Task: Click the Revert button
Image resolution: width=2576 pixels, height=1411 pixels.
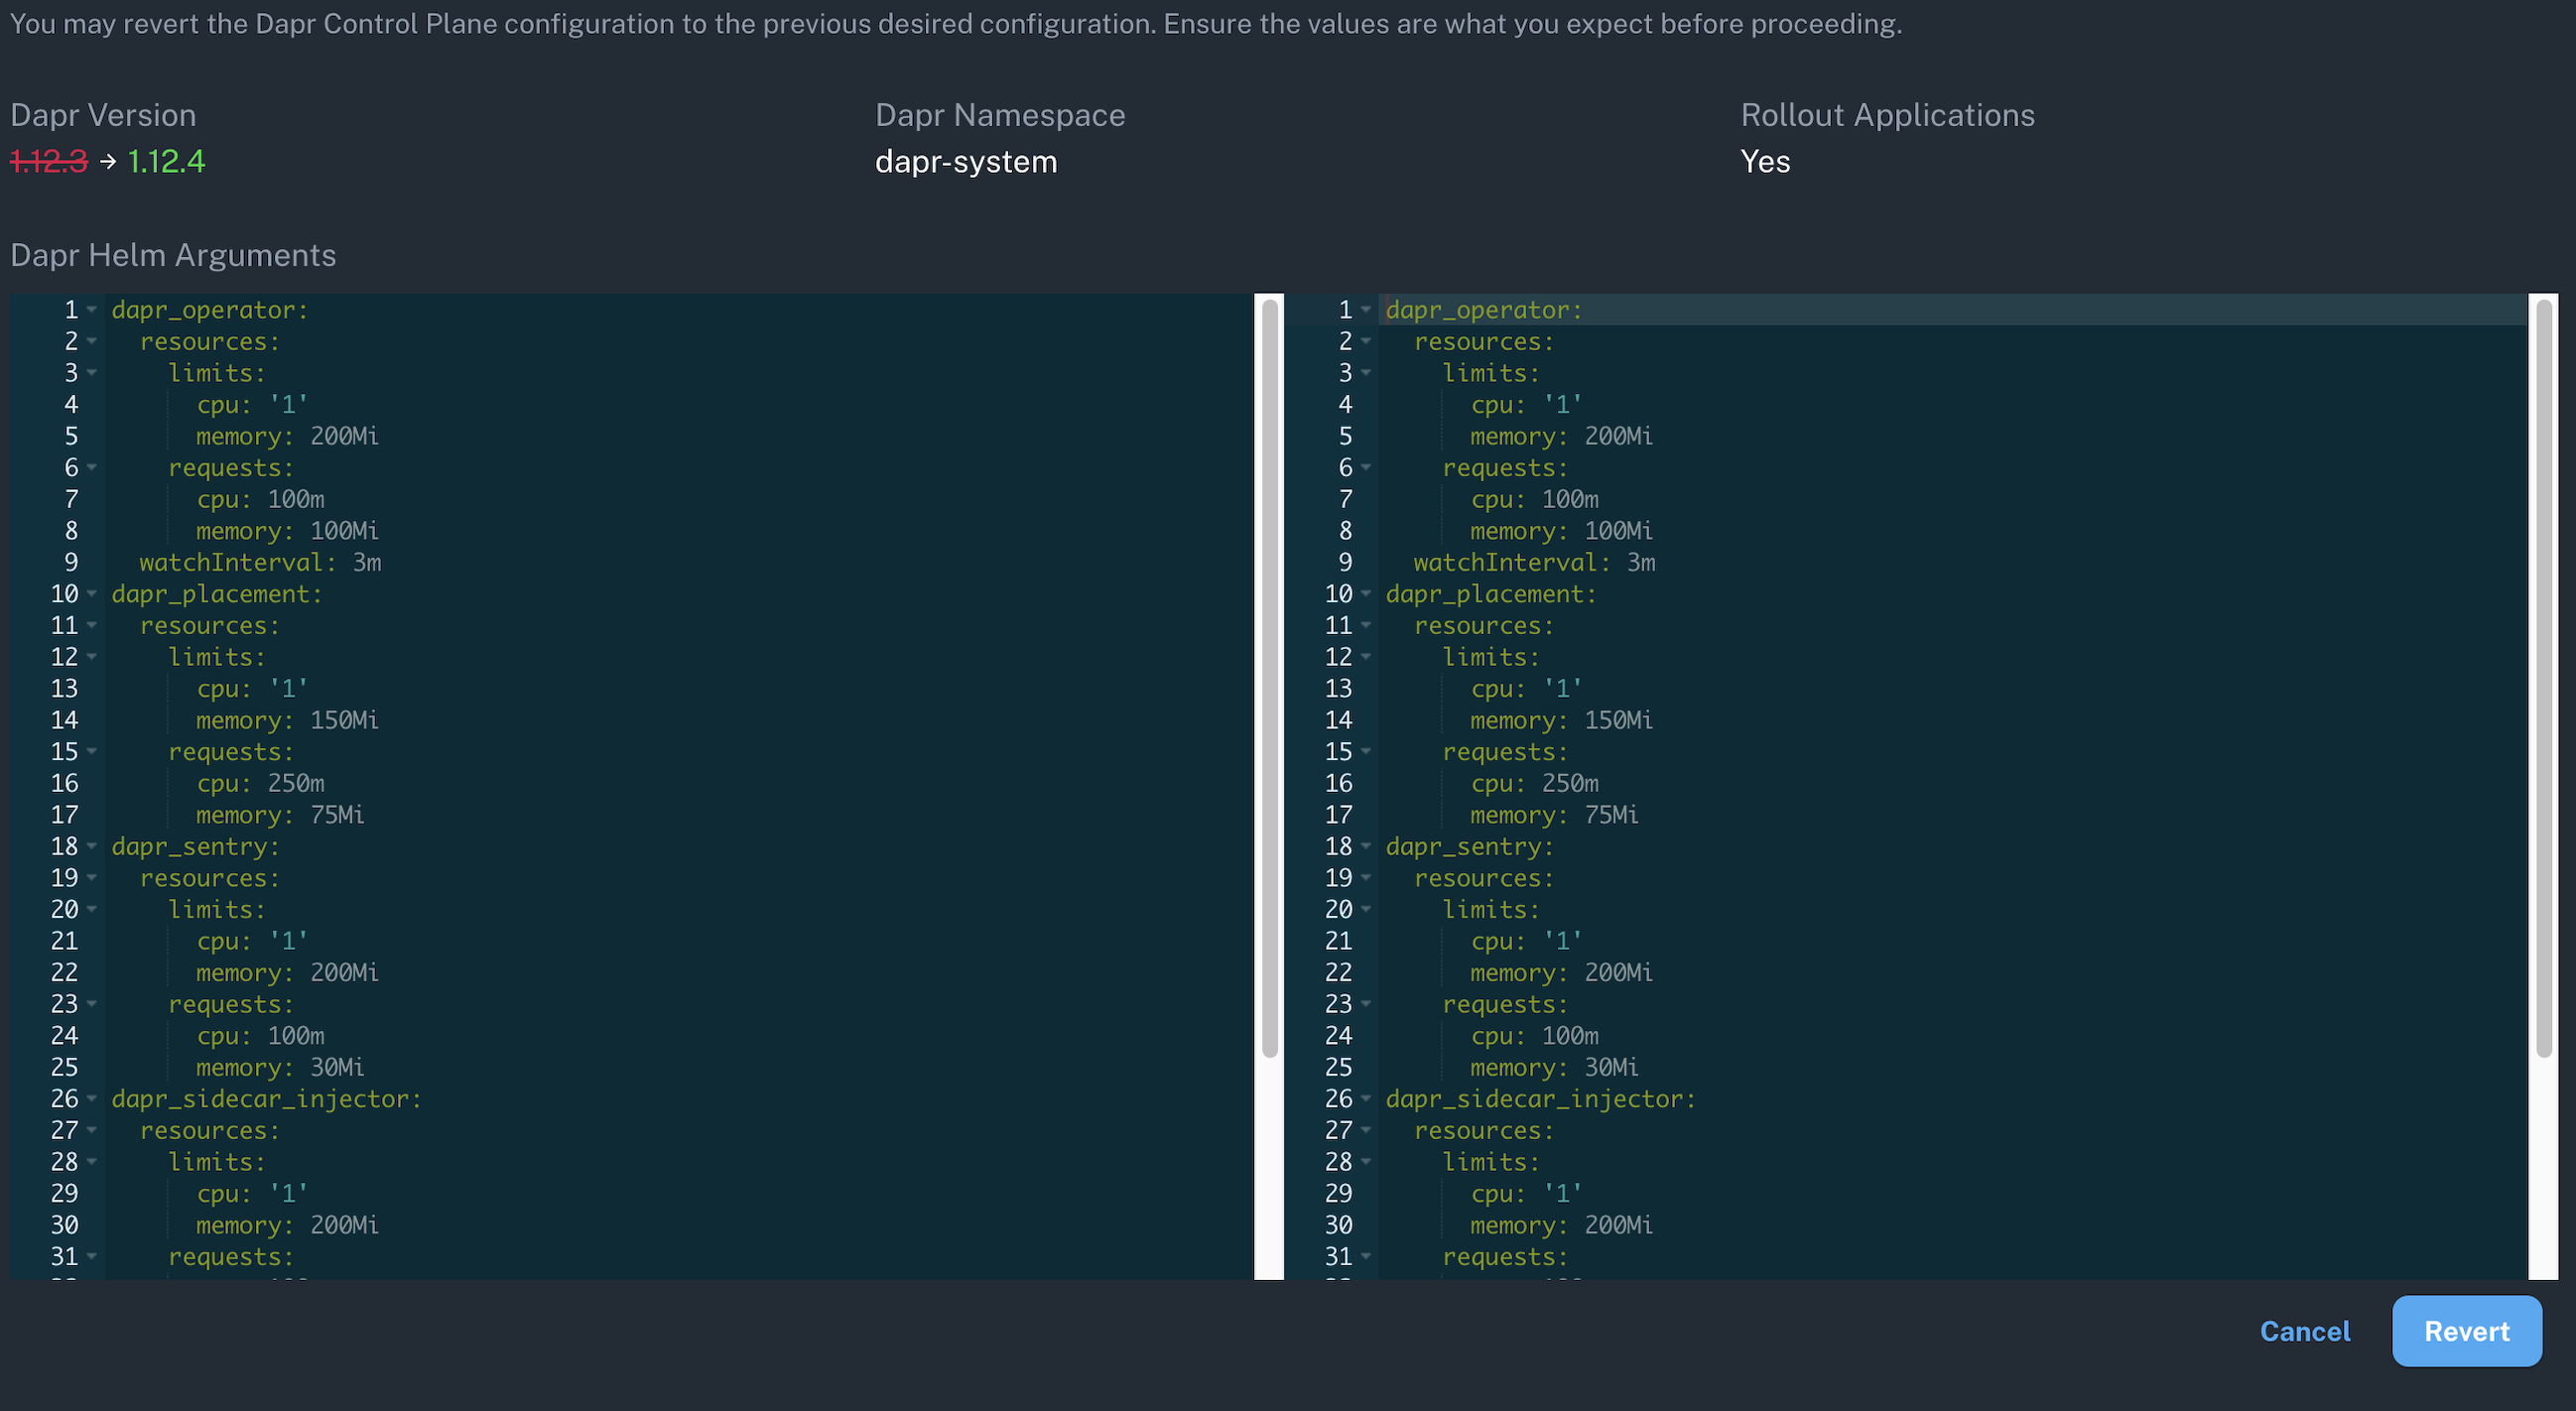Action: (x=2466, y=1331)
